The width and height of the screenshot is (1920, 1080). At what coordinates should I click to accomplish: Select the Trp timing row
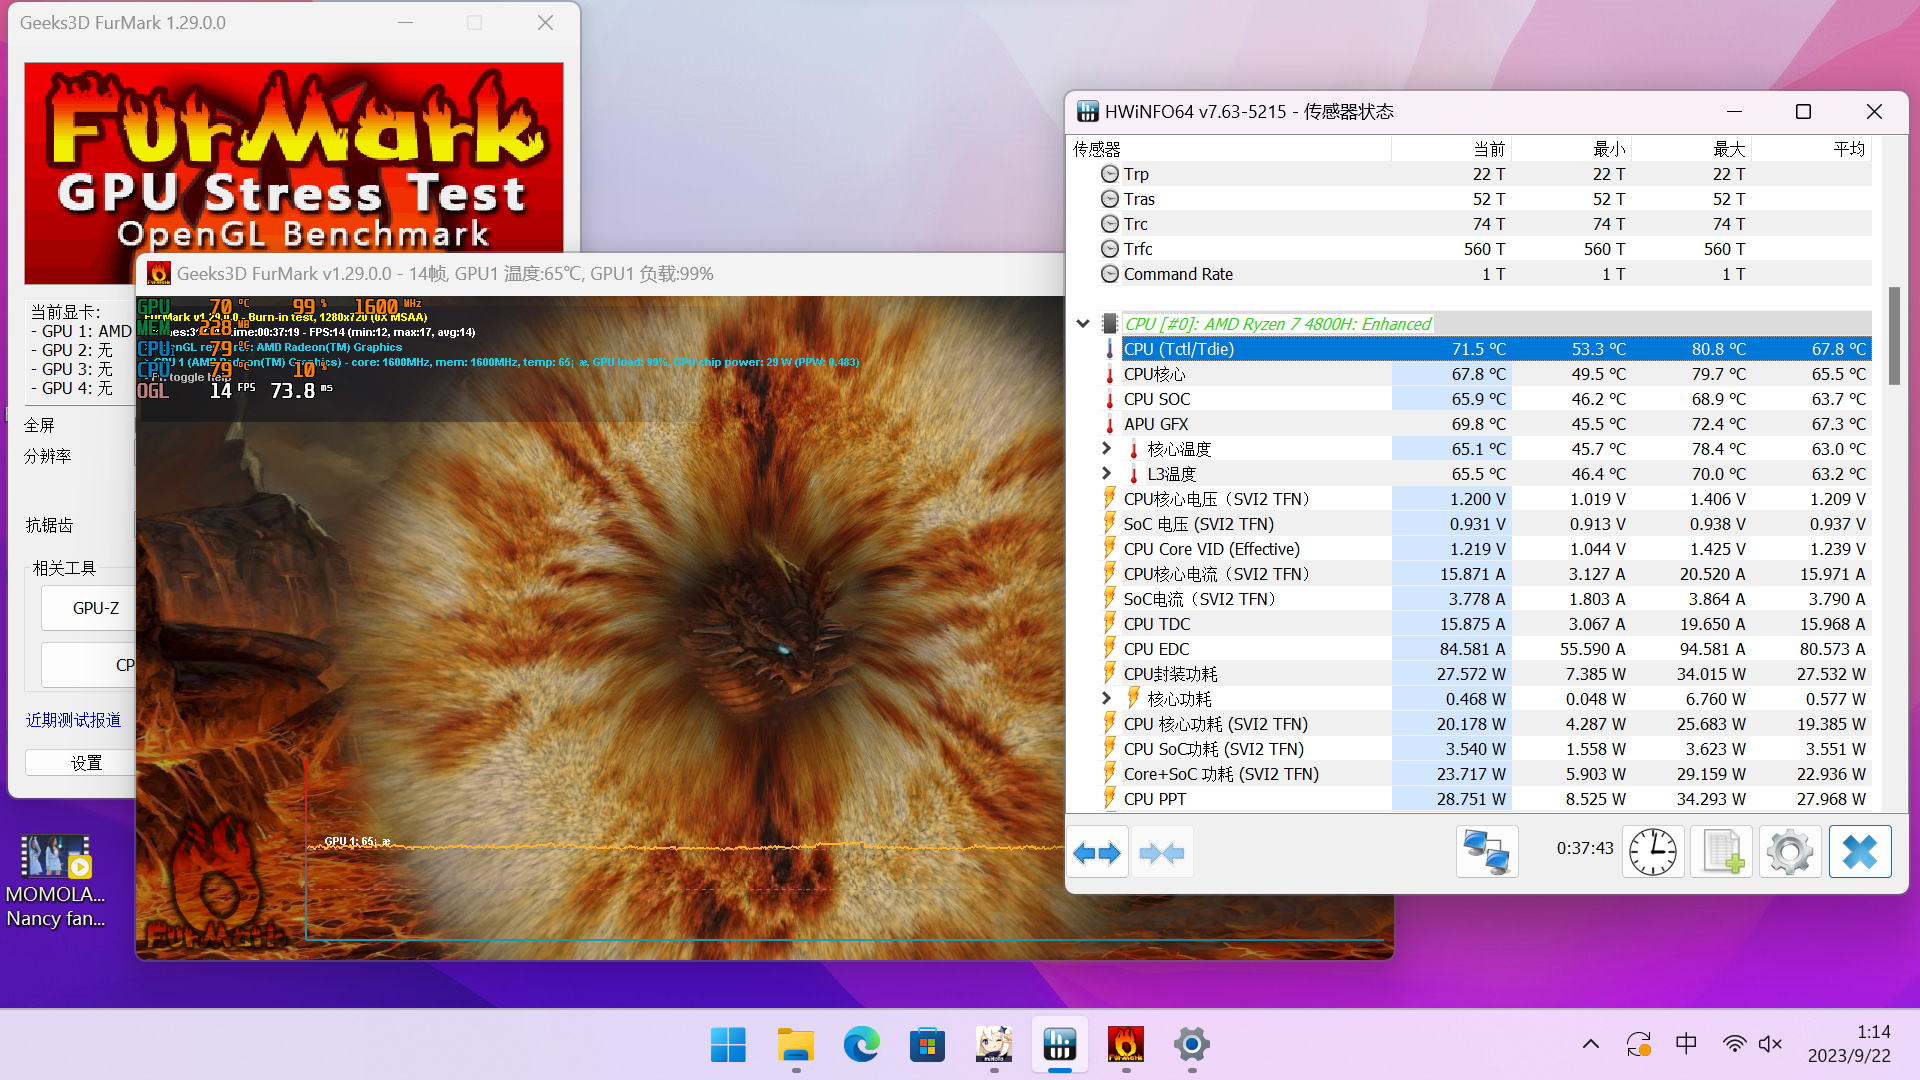pos(1486,174)
